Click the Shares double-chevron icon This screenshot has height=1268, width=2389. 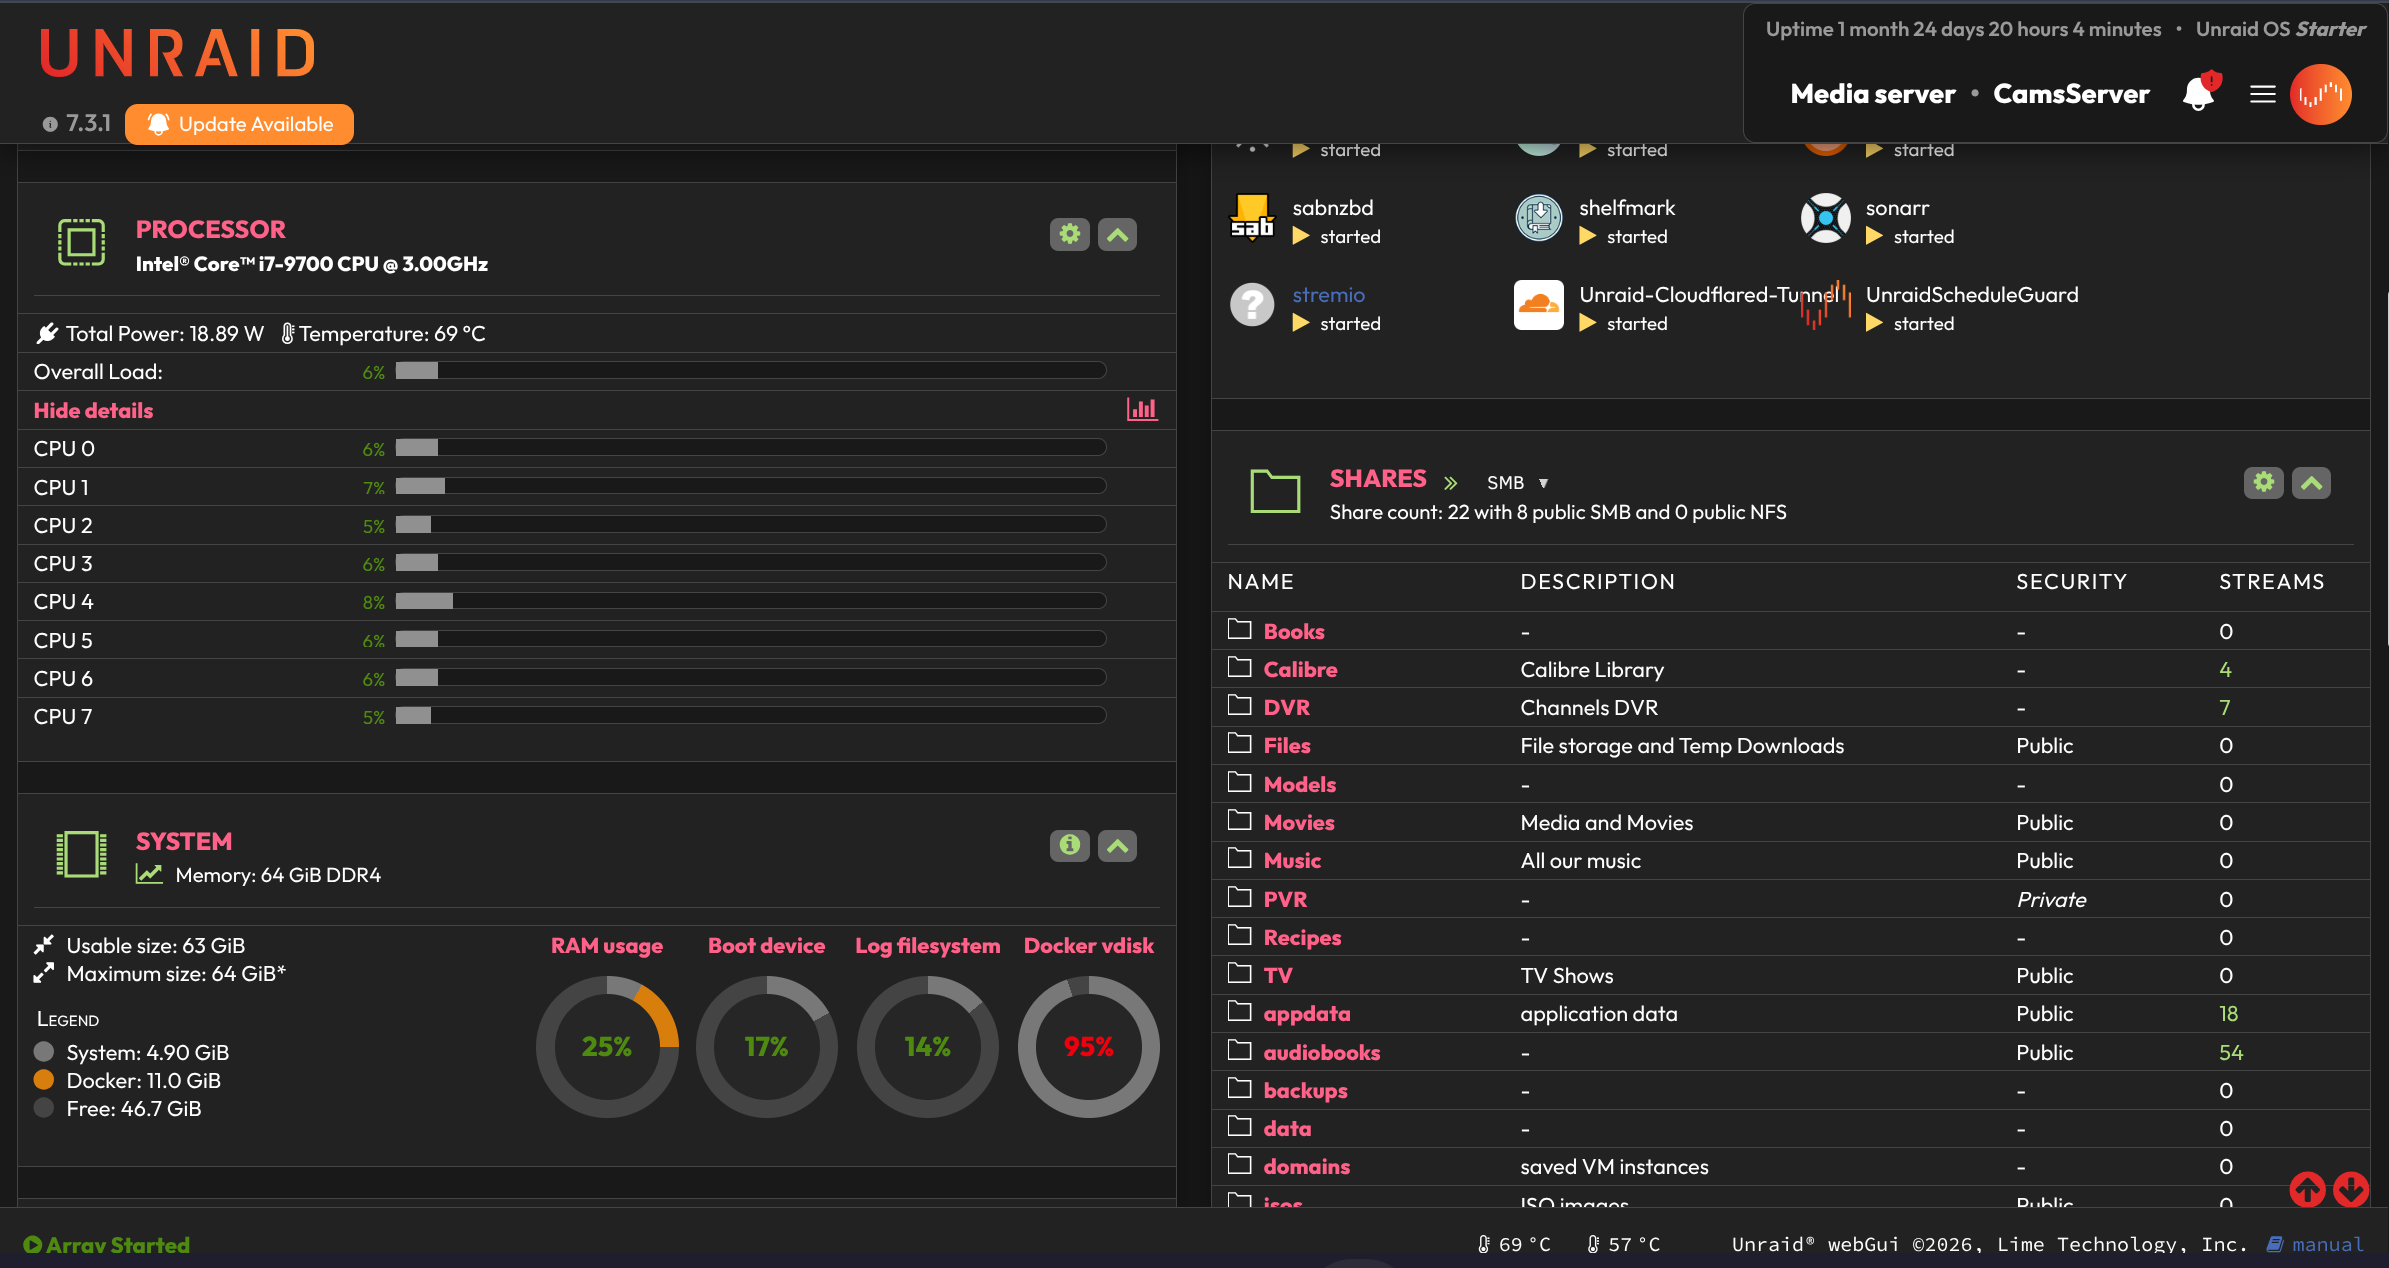1450,483
